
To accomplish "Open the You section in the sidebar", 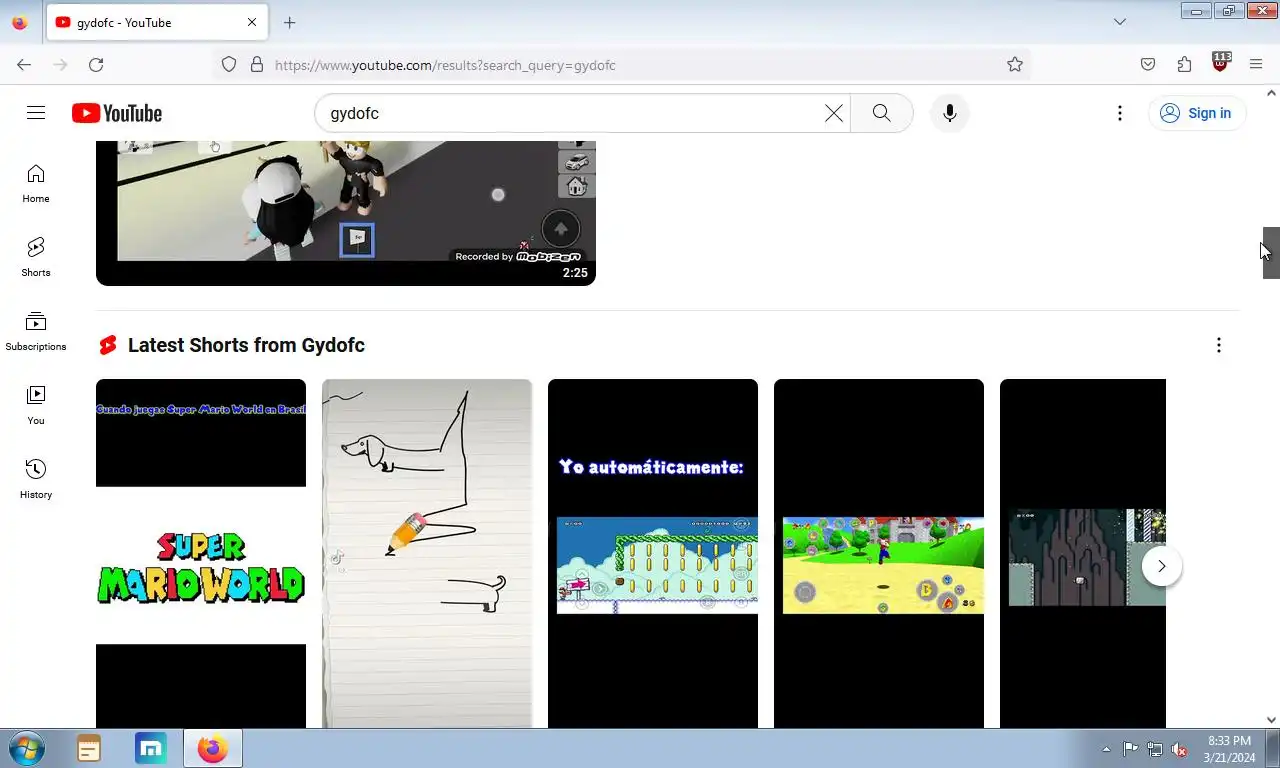I will coord(36,406).
